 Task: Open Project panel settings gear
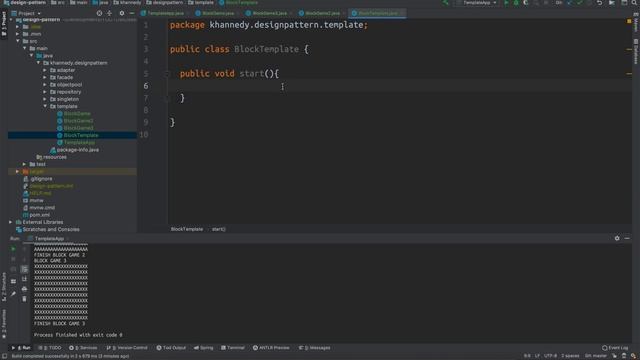coord(122,13)
